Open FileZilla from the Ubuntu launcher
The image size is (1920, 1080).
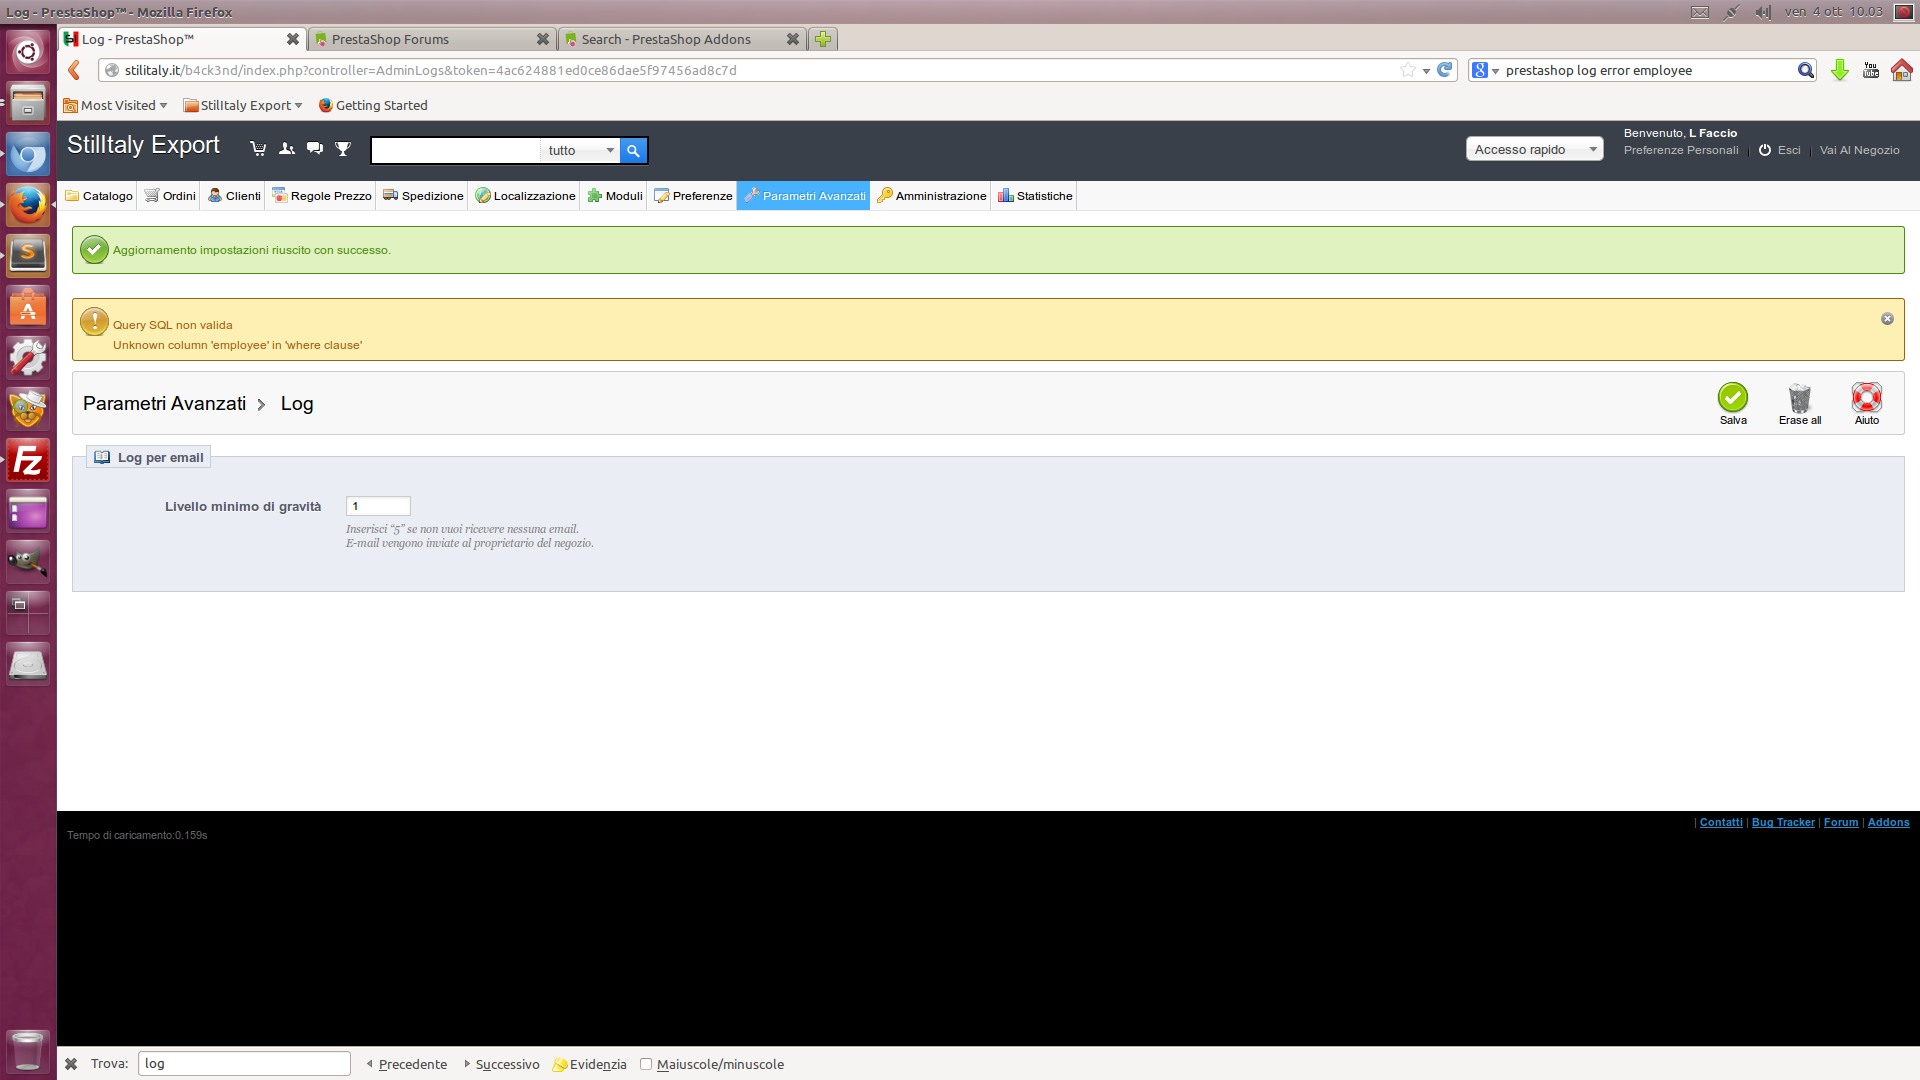pyautogui.click(x=28, y=461)
